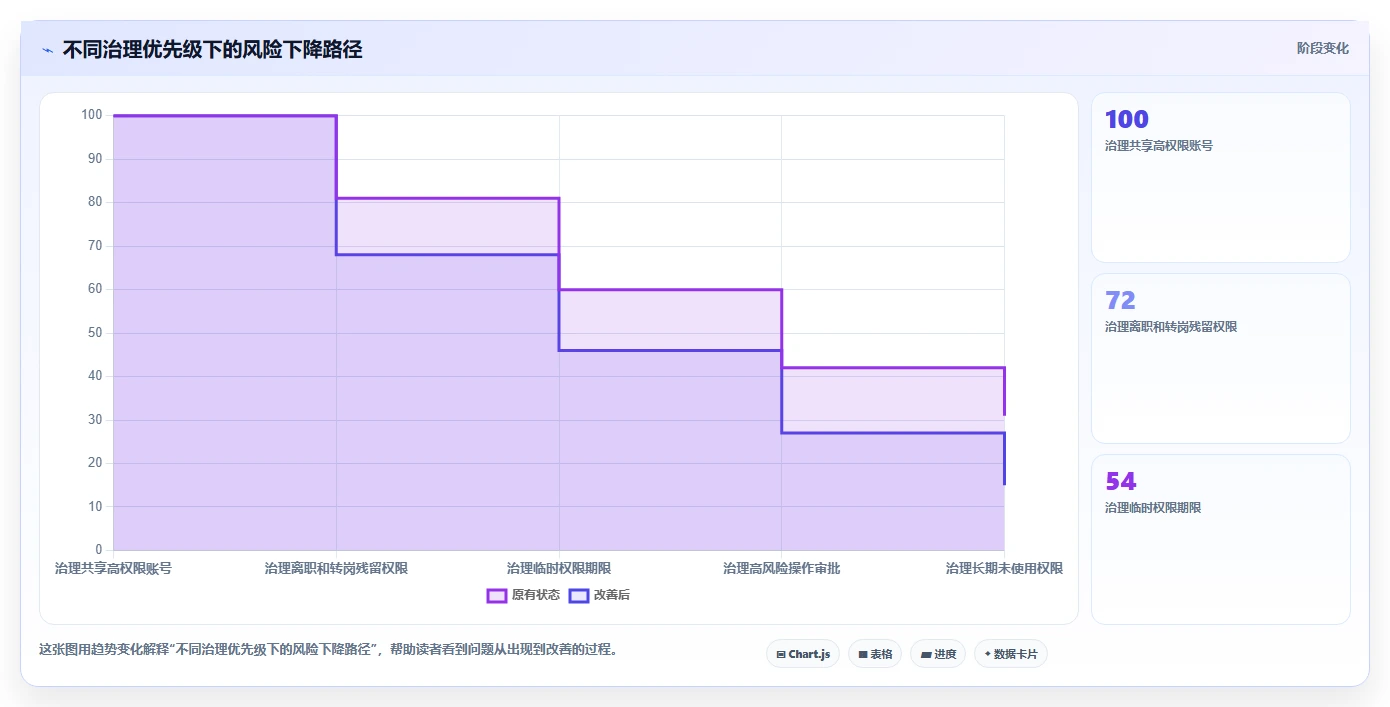The height and width of the screenshot is (707, 1390).
Task: Open the 72 治理离职和转岗残留权限 data card
Action: (x=1220, y=358)
